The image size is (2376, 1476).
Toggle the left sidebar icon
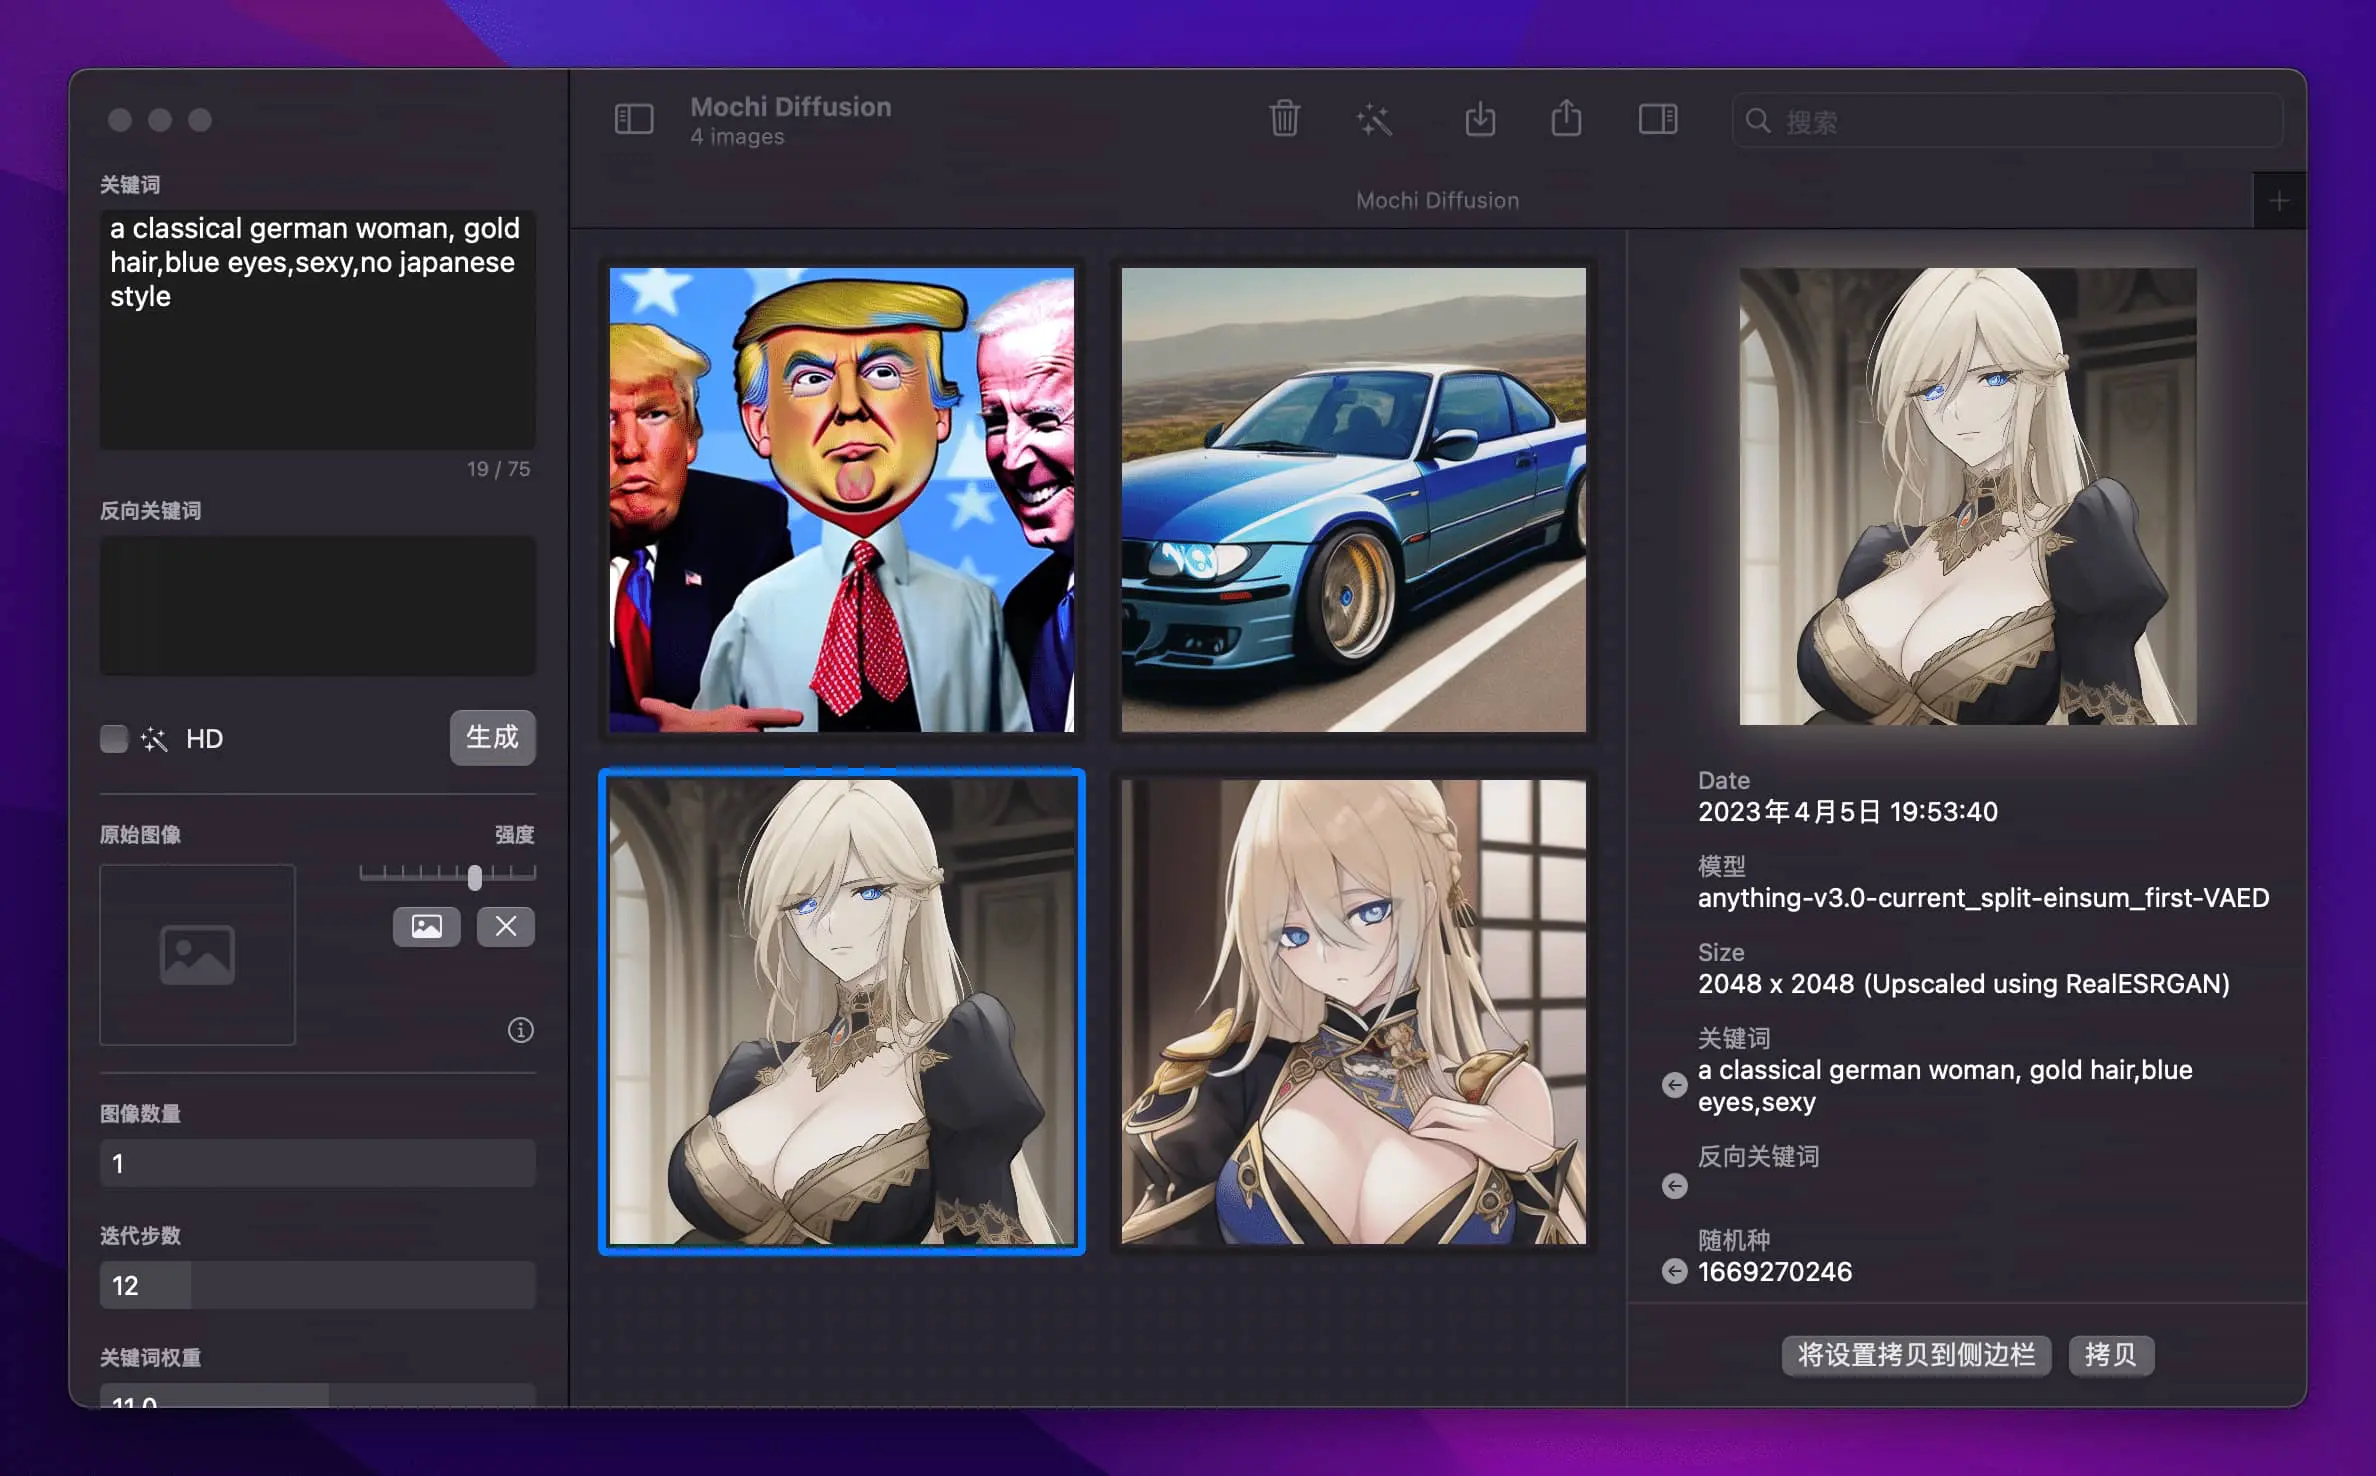634,120
